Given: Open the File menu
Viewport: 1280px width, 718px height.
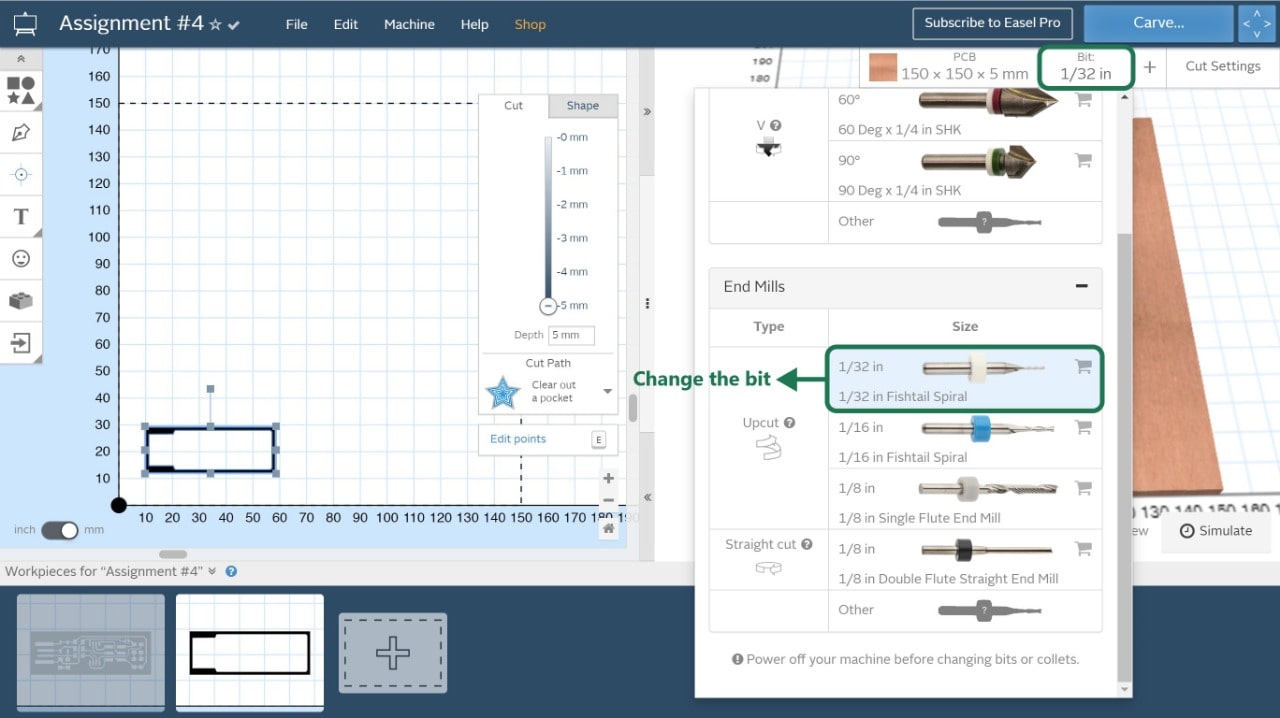Looking at the screenshot, I should click(x=296, y=24).
